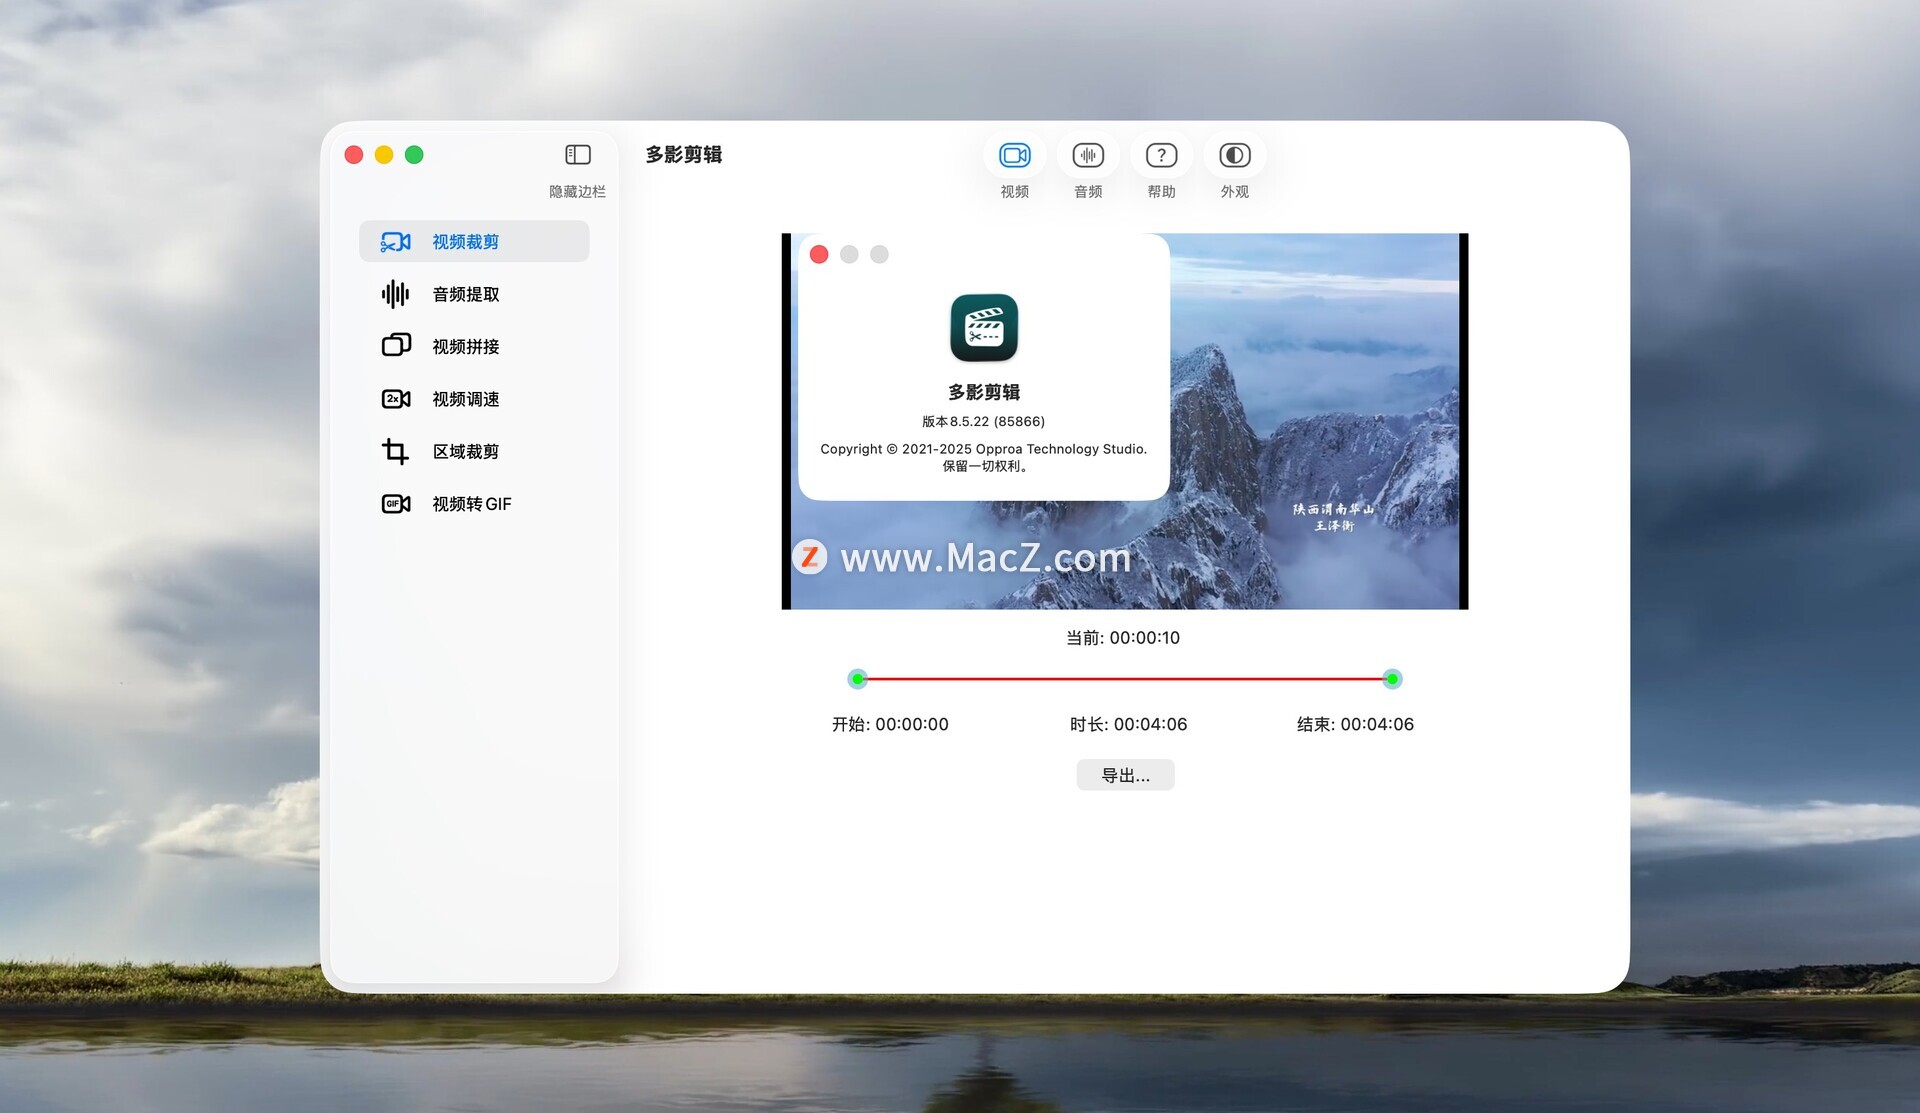Click the middle of the red trim line
The height and width of the screenshot is (1113, 1920).
coord(1125,679)
